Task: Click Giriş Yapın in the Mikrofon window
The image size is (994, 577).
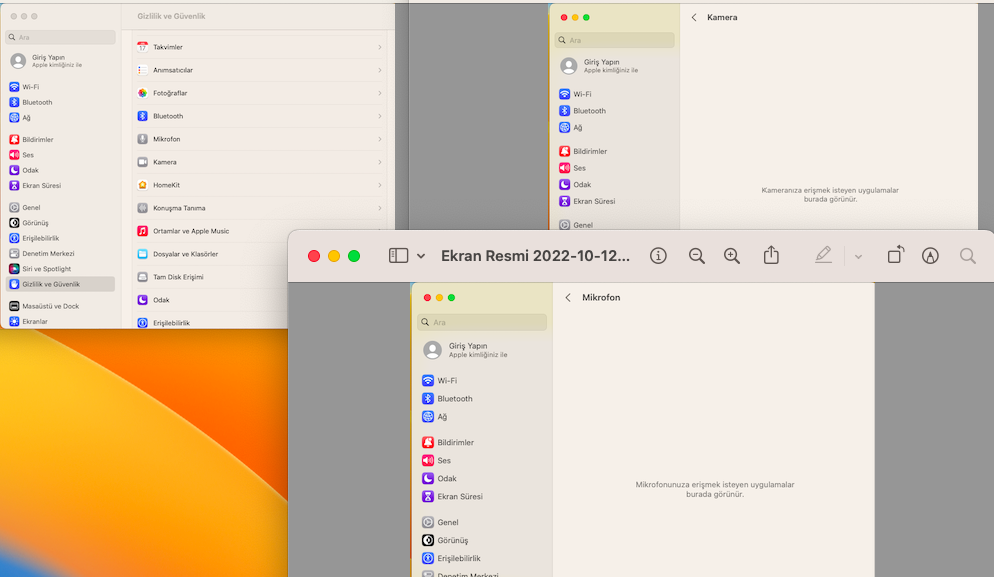Action: click(467, 346)
